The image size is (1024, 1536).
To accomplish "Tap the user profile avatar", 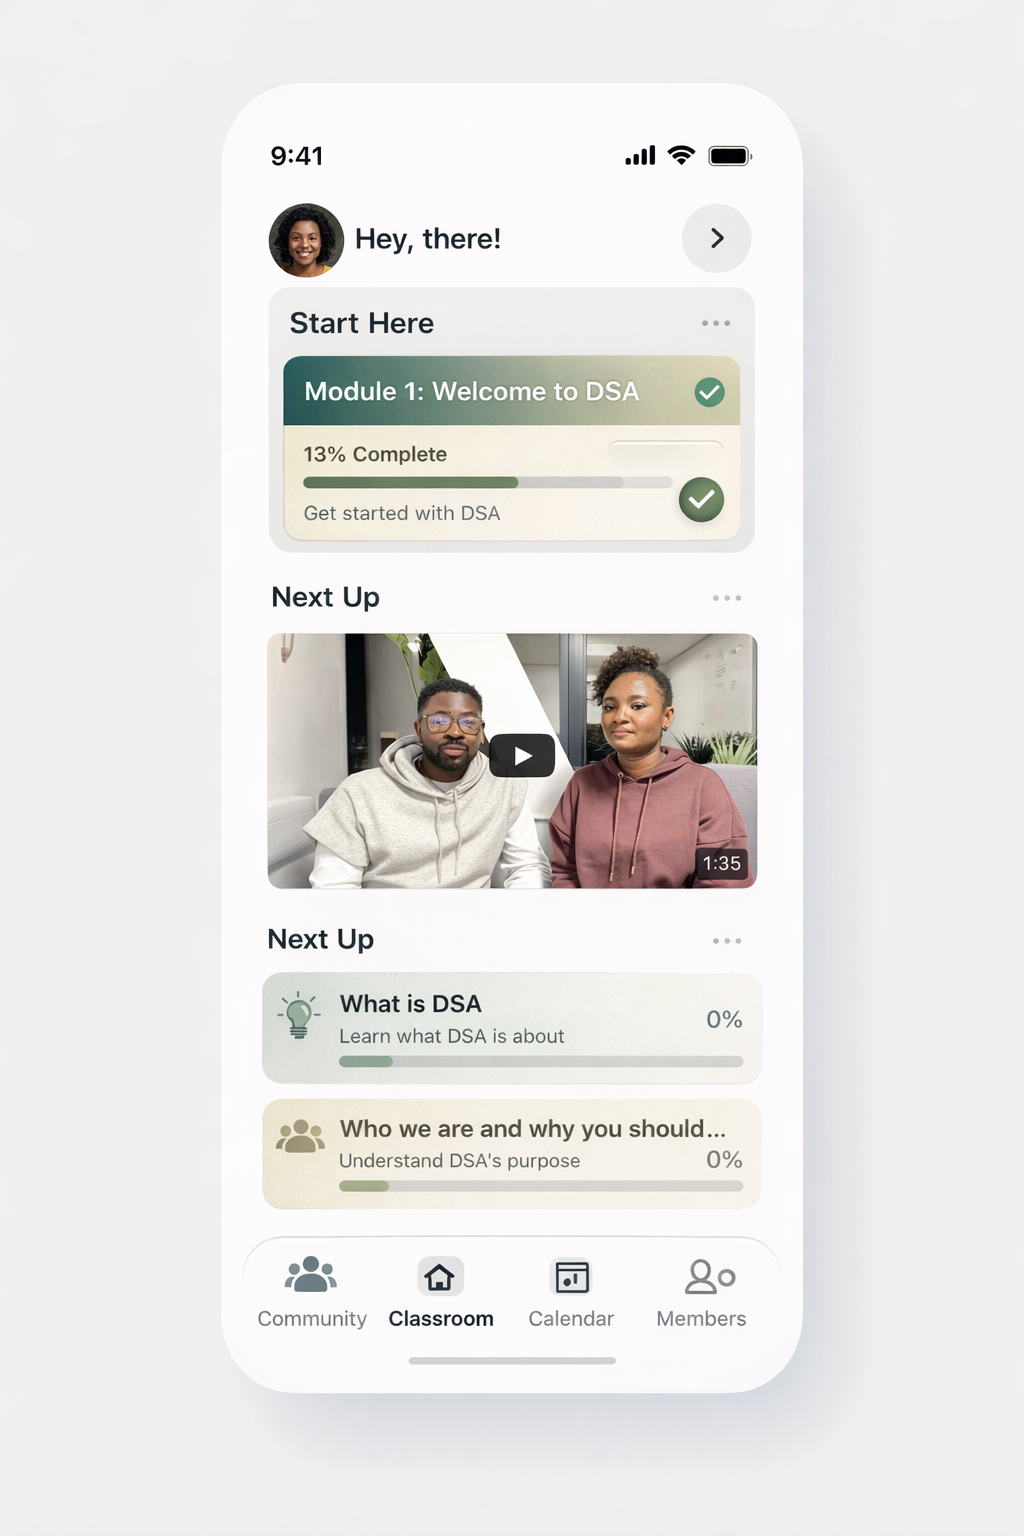I will point(306,240).
